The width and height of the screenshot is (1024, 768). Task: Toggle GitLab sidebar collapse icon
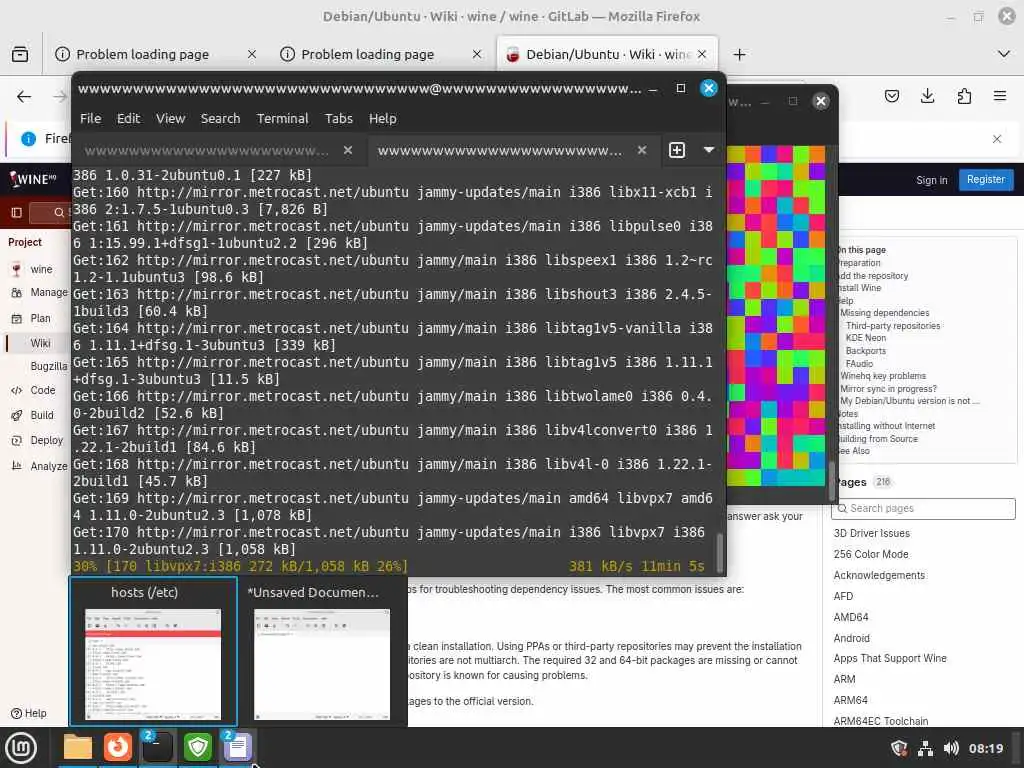(x=17, y=212)
